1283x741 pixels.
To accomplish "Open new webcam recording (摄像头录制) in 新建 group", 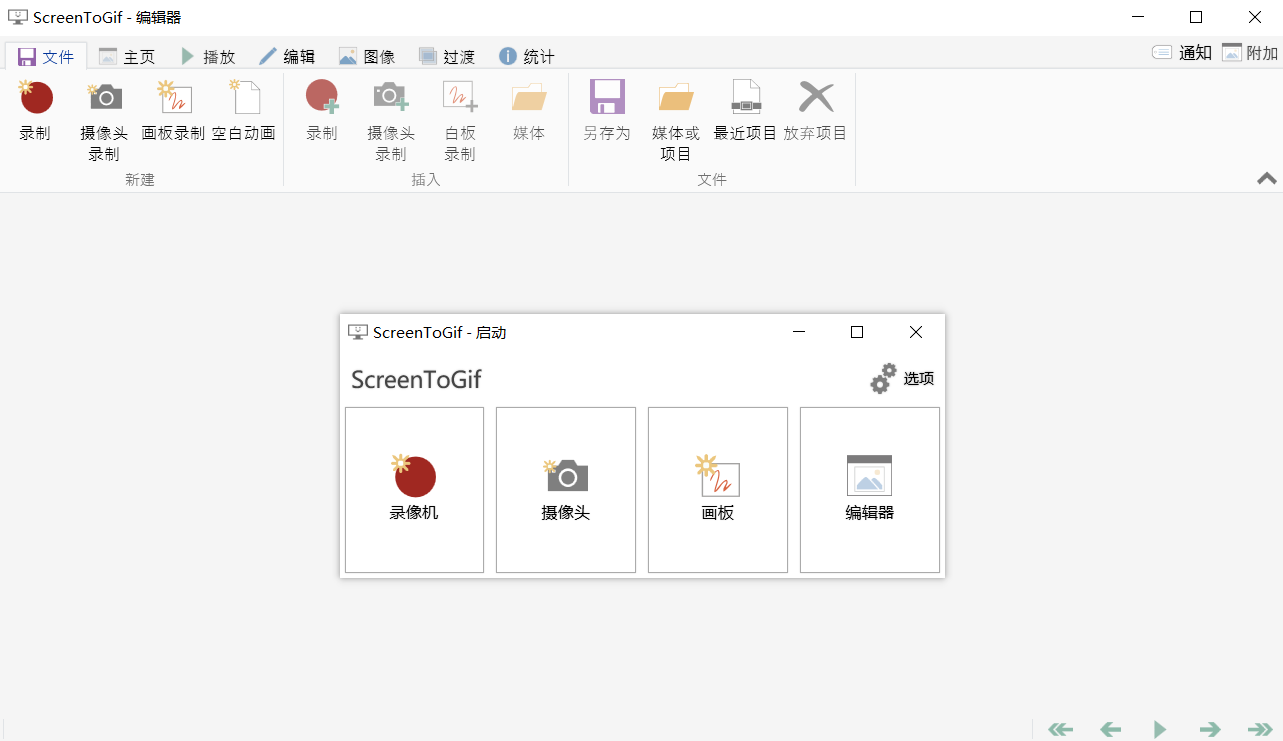I will tap(104, 120).
